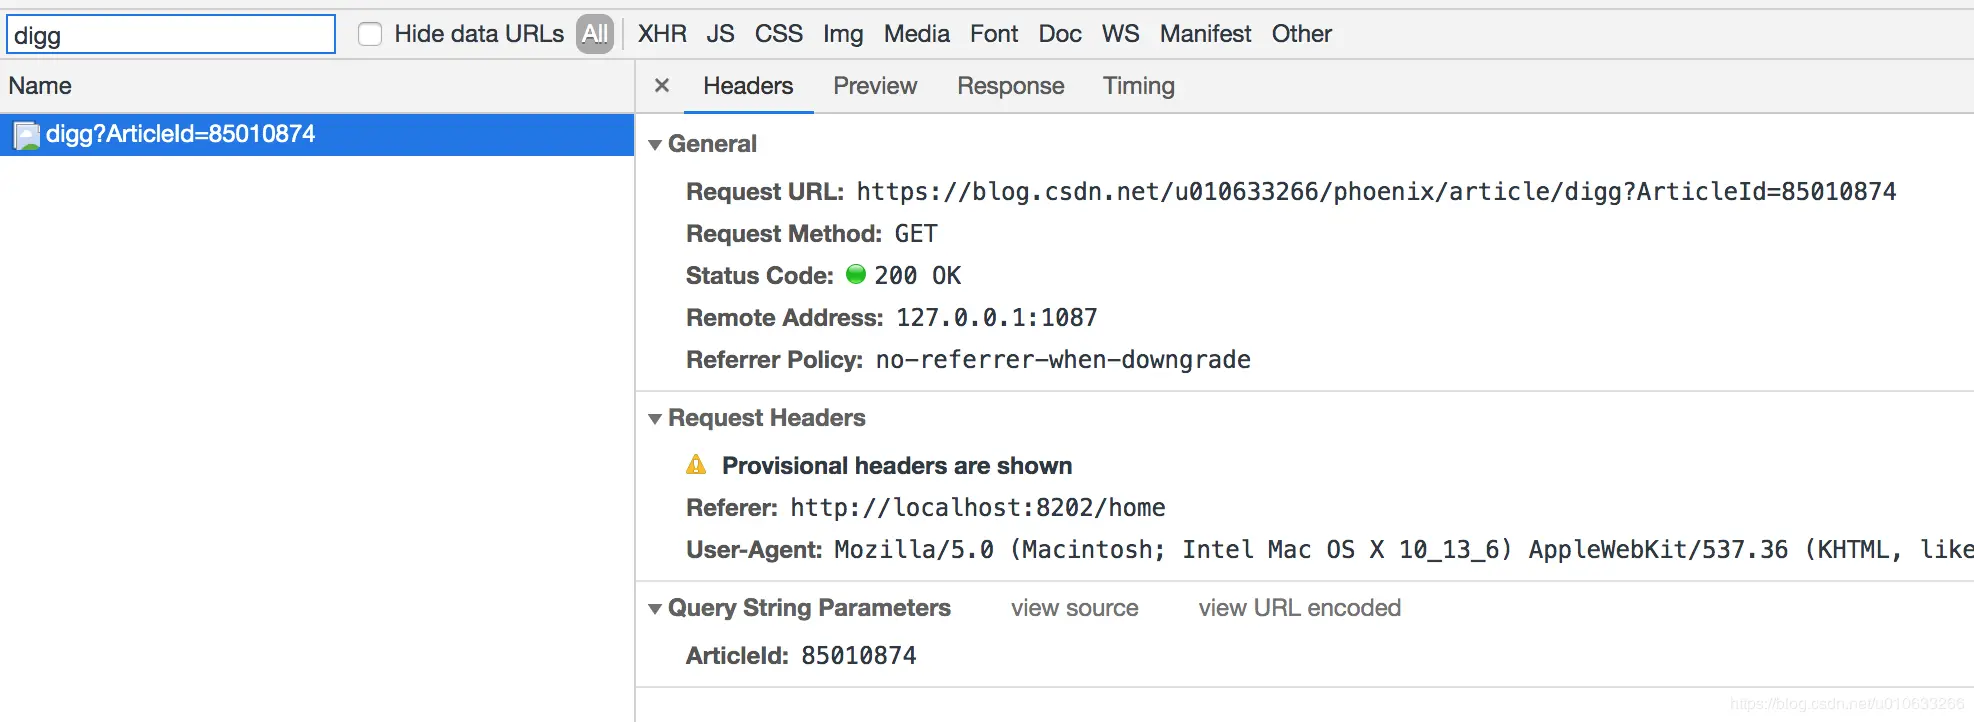Filter requests by XHR type
The height and width of the screenshot is (722, 1974).
pos(662,34)
